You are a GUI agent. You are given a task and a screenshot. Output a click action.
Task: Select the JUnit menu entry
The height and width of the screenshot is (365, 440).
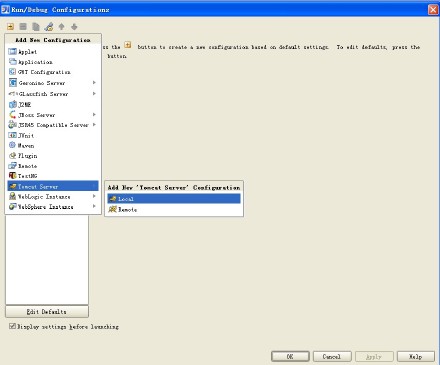tap(53, 135)
